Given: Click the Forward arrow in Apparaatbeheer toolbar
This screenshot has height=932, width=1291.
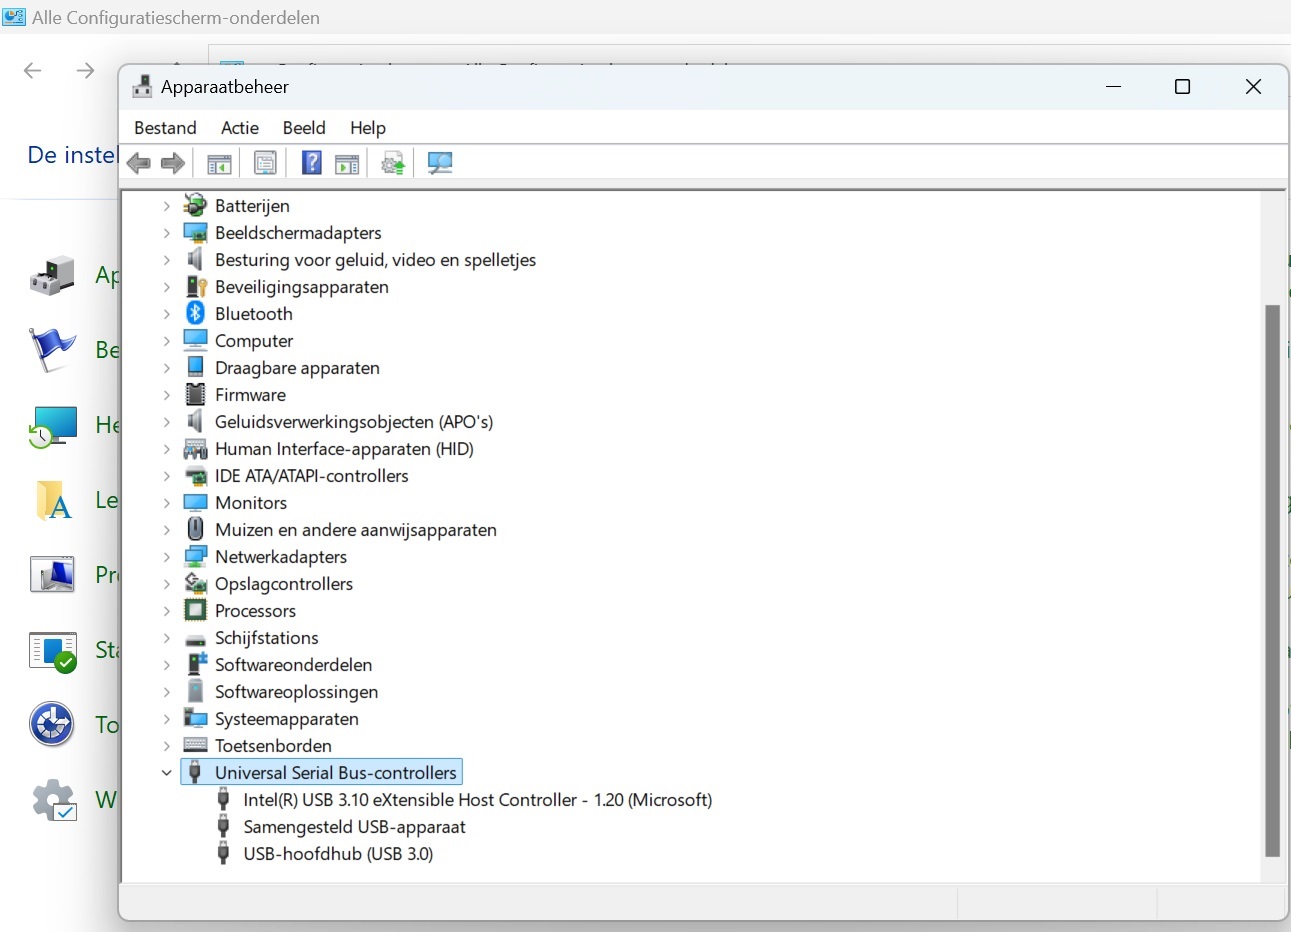Looking at the screenshot, I should coord(173,163).
